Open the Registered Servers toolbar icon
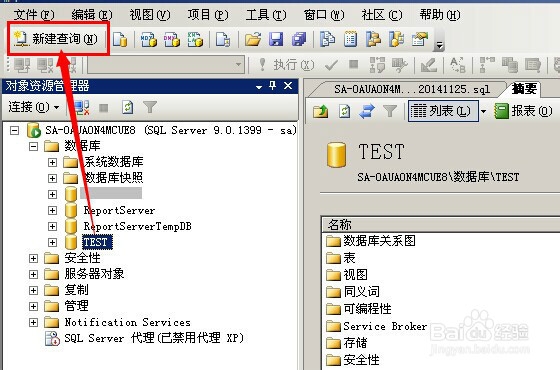560x370 pixels. point(327,39)
